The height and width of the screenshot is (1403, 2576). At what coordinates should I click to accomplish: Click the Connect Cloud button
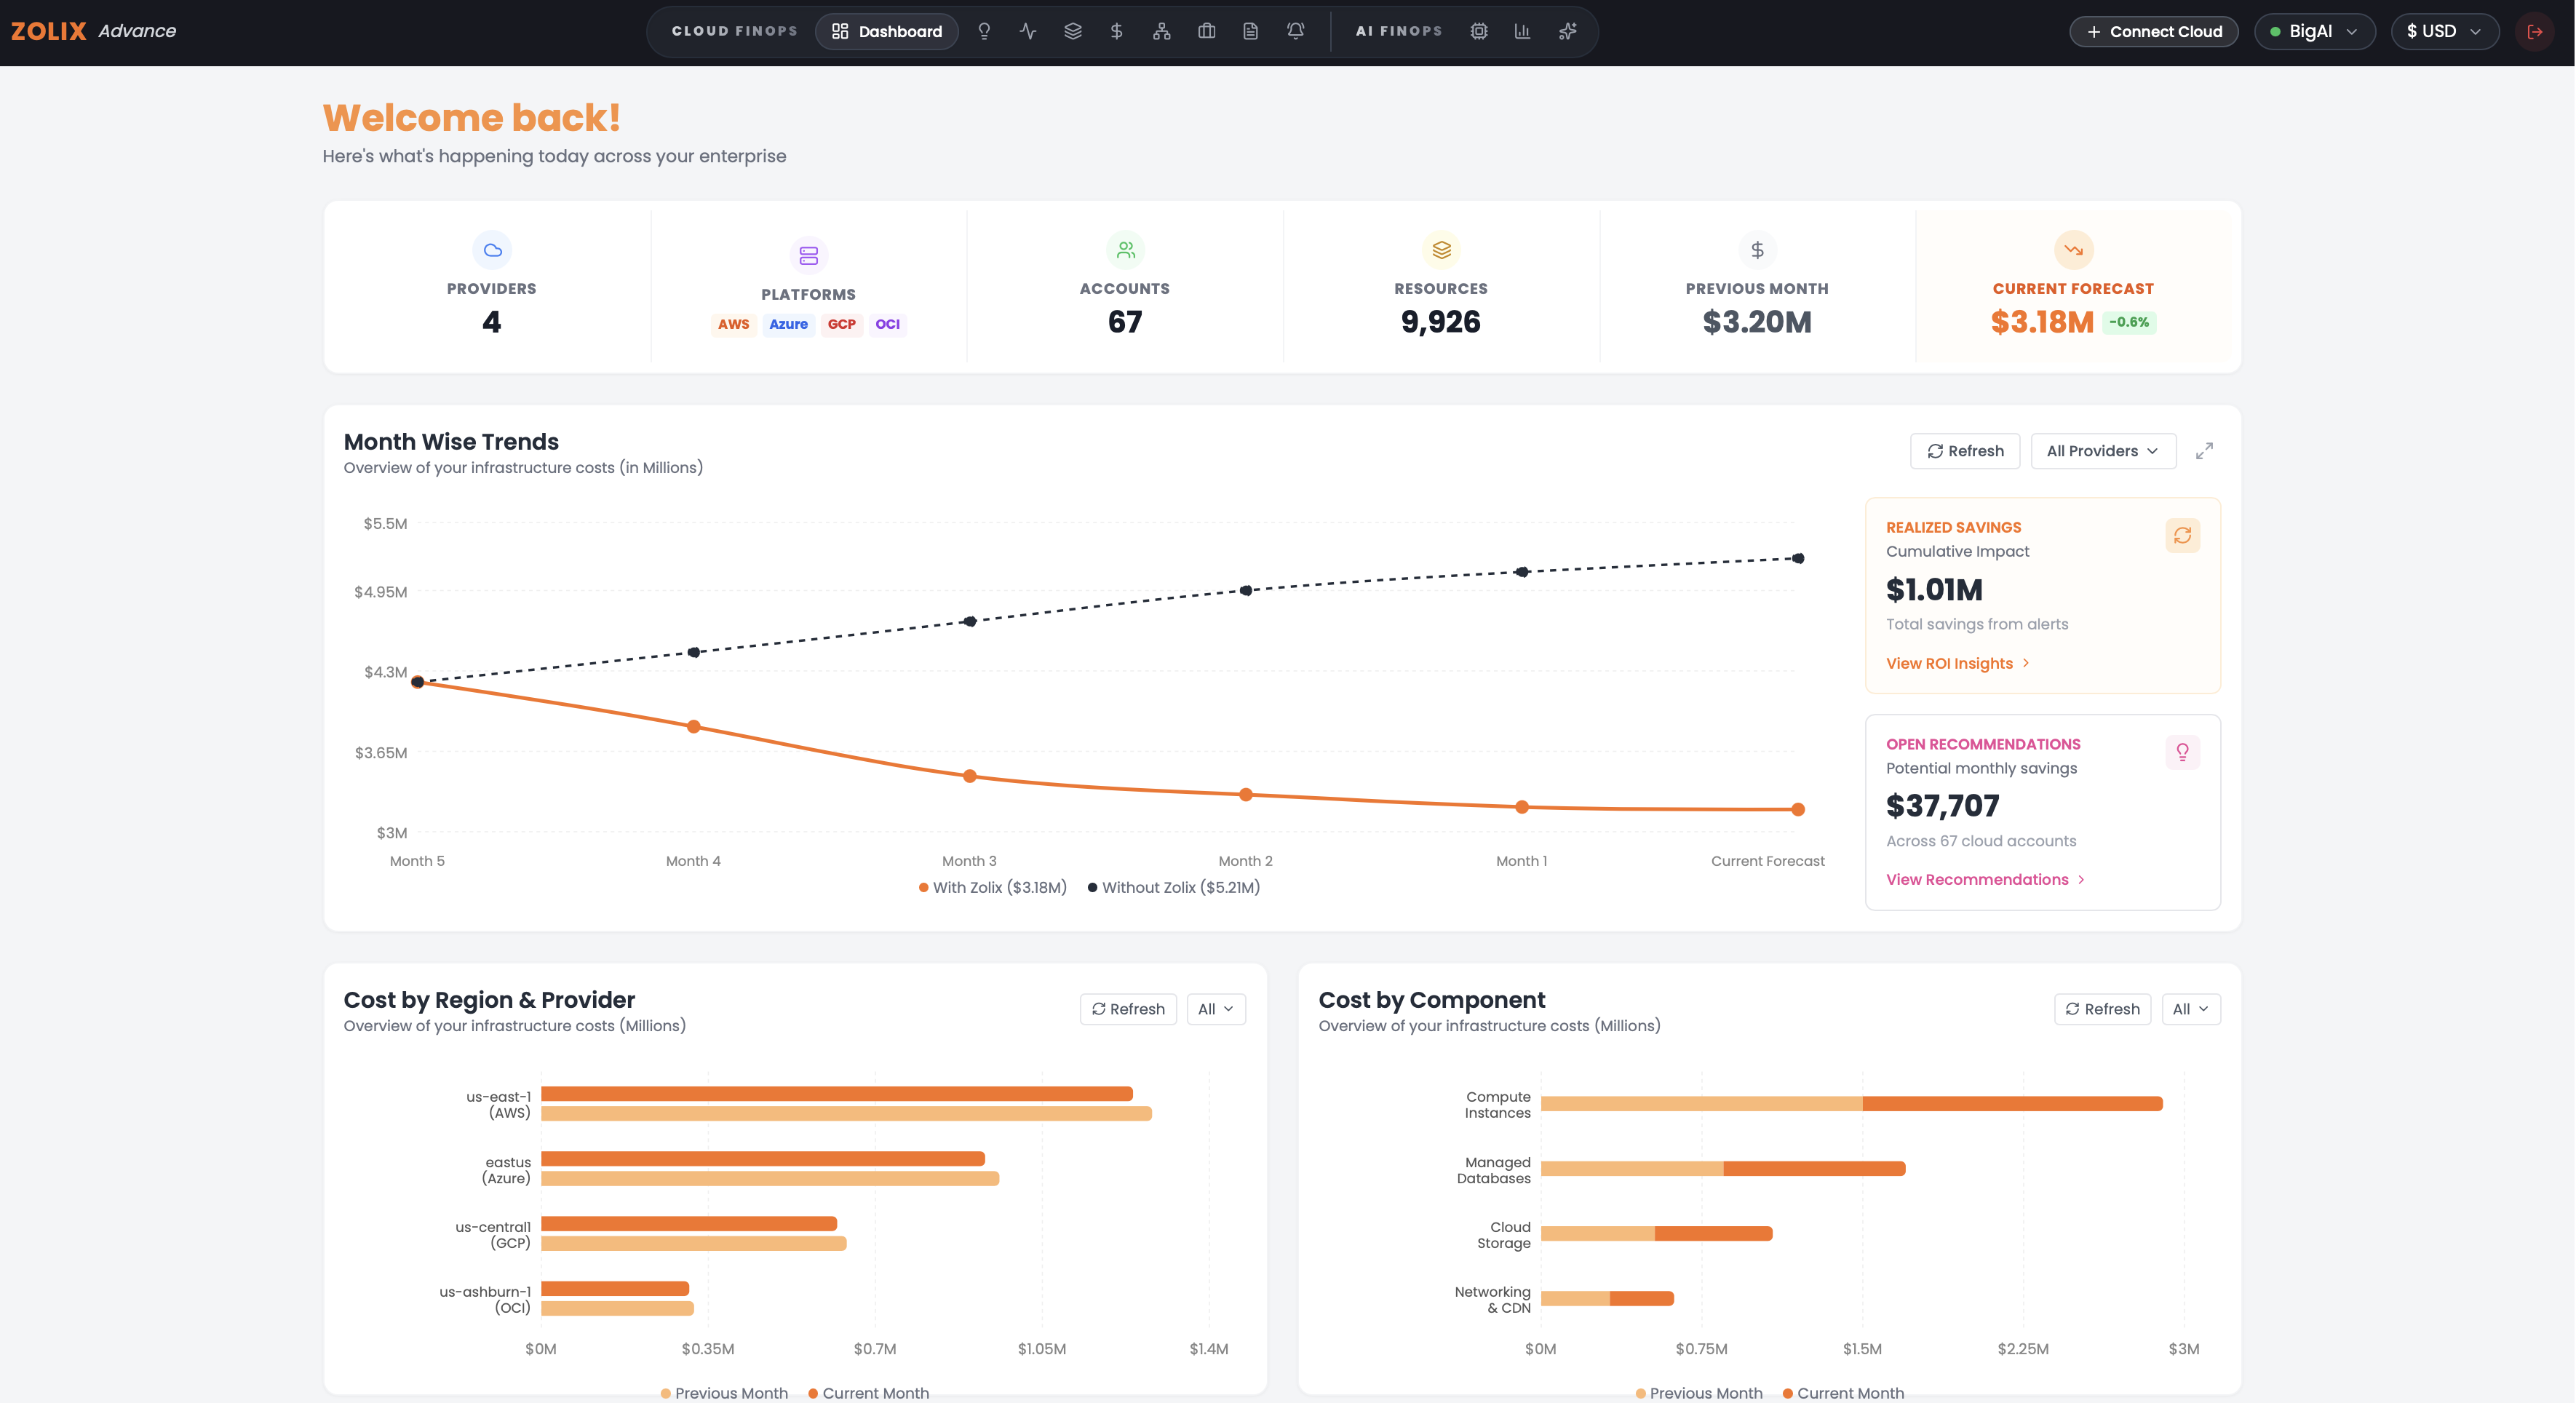pyautogui.click(x=2154, y=31)
